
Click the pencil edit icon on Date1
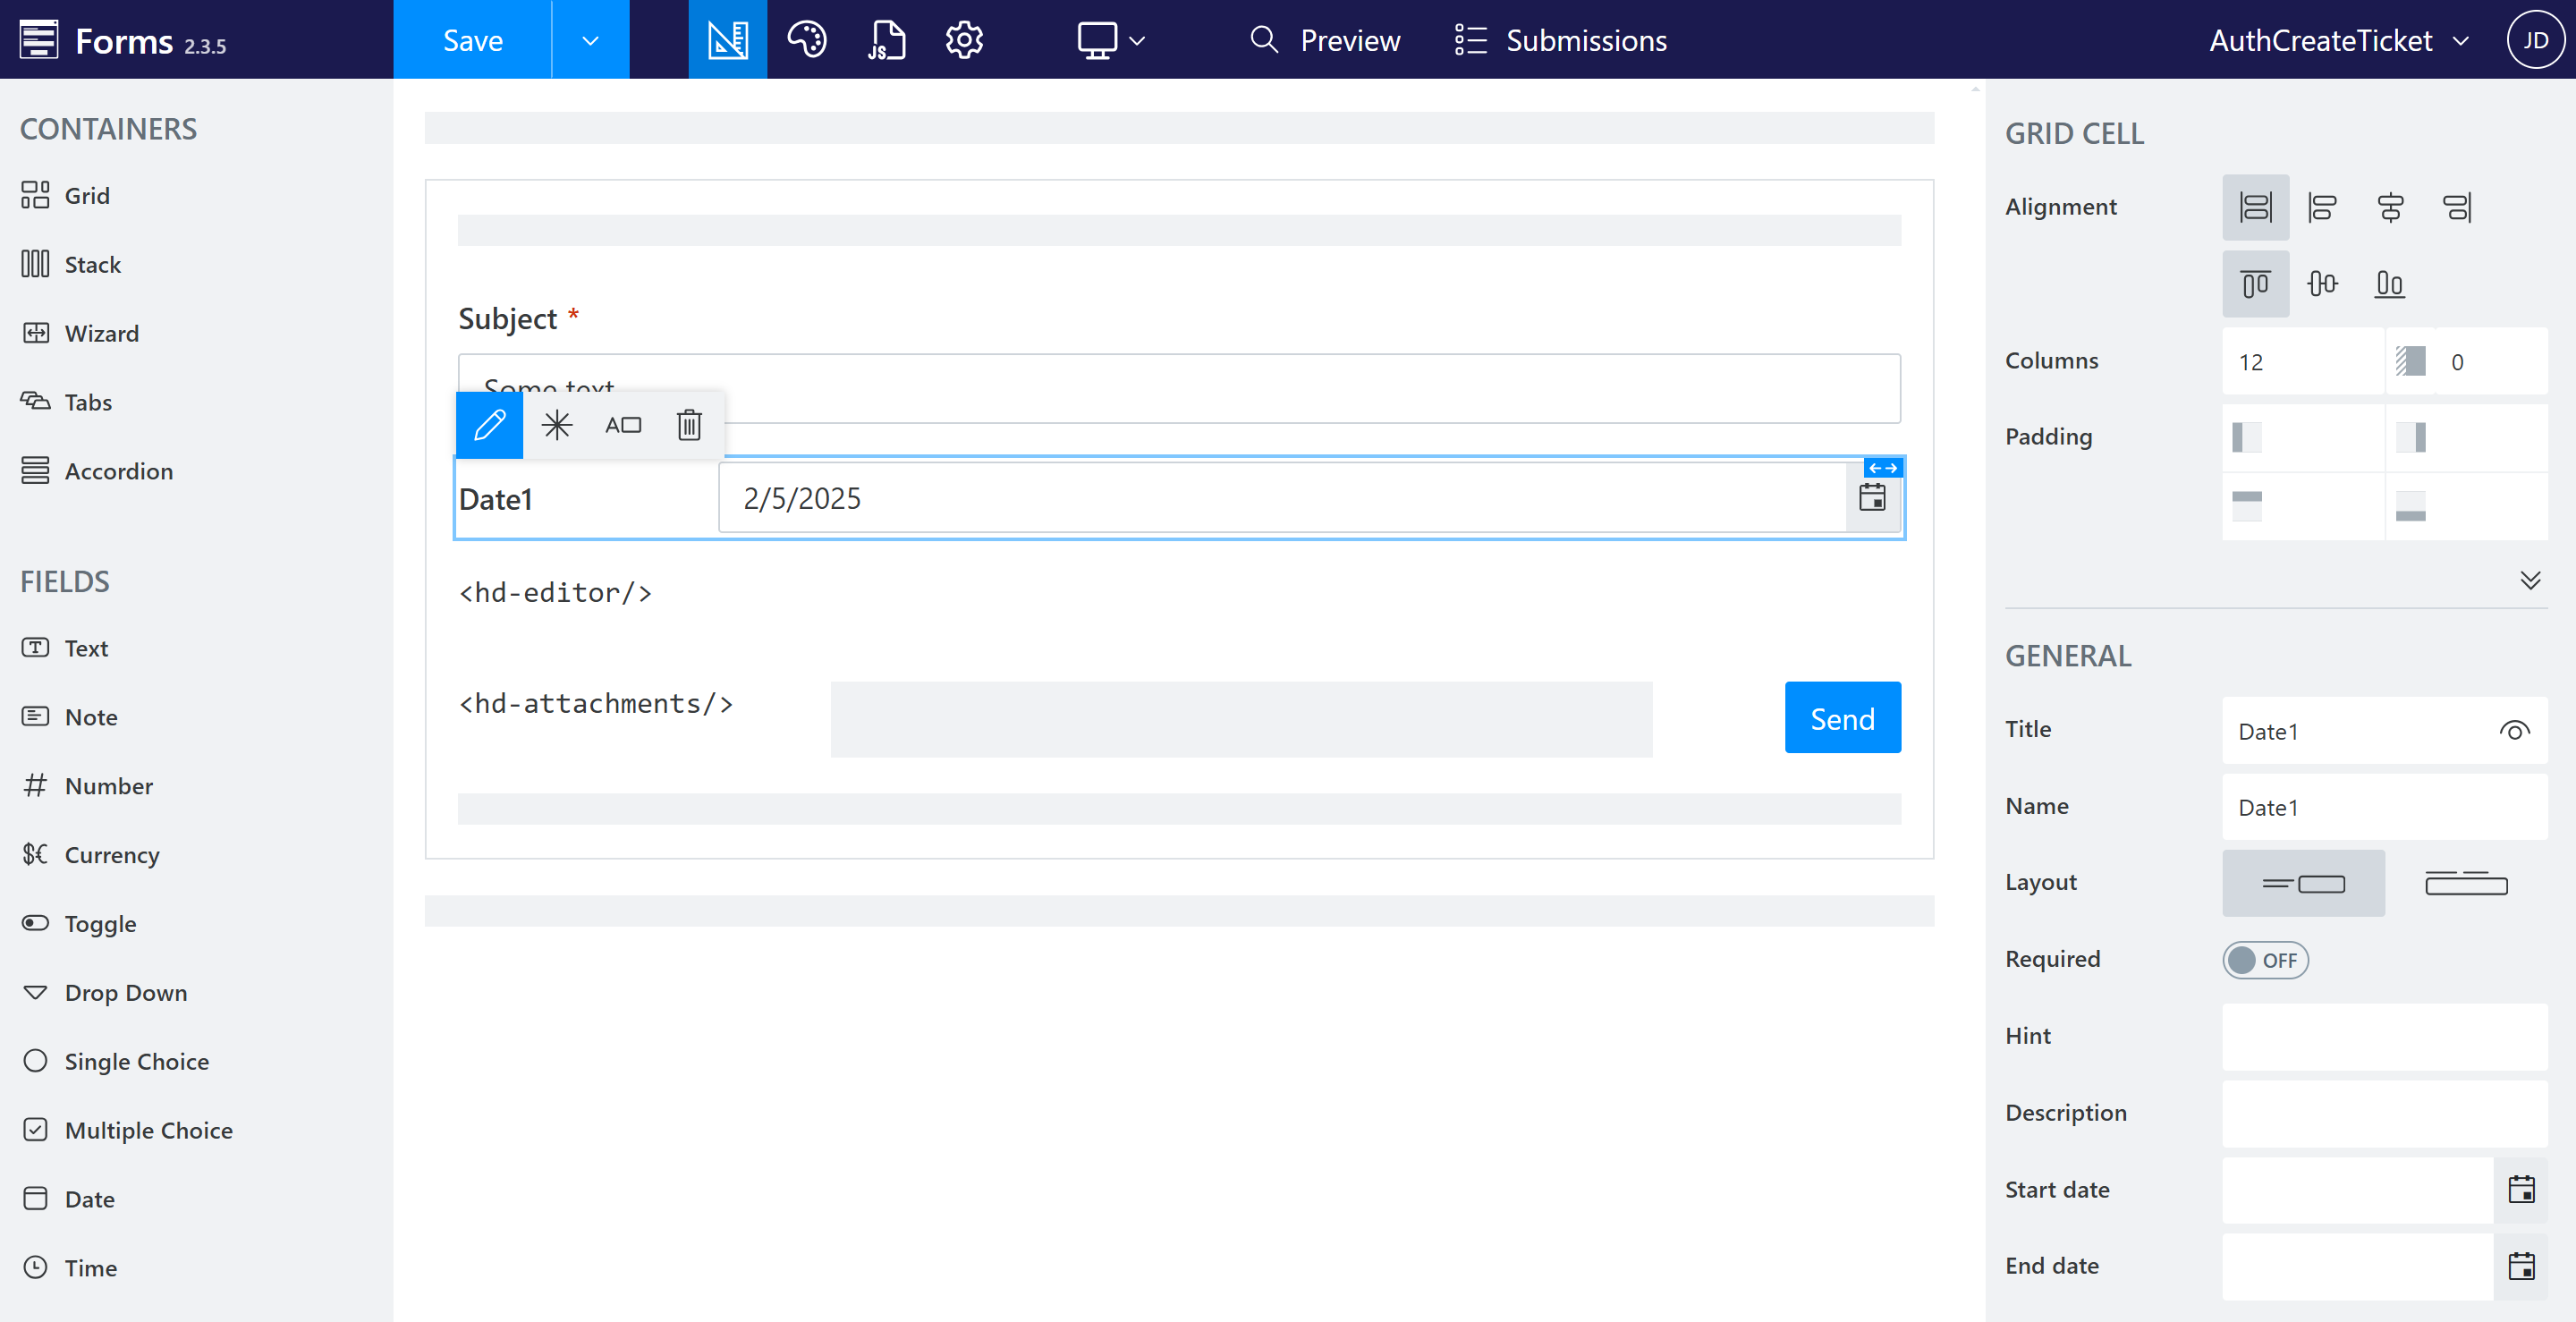(489, 425)
